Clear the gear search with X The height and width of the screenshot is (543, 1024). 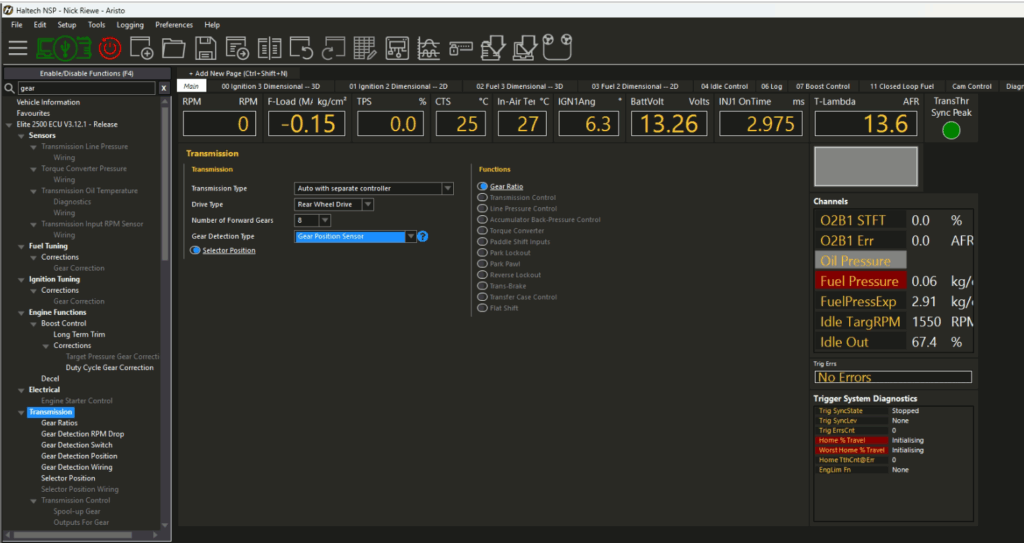[x=164, y=88]
